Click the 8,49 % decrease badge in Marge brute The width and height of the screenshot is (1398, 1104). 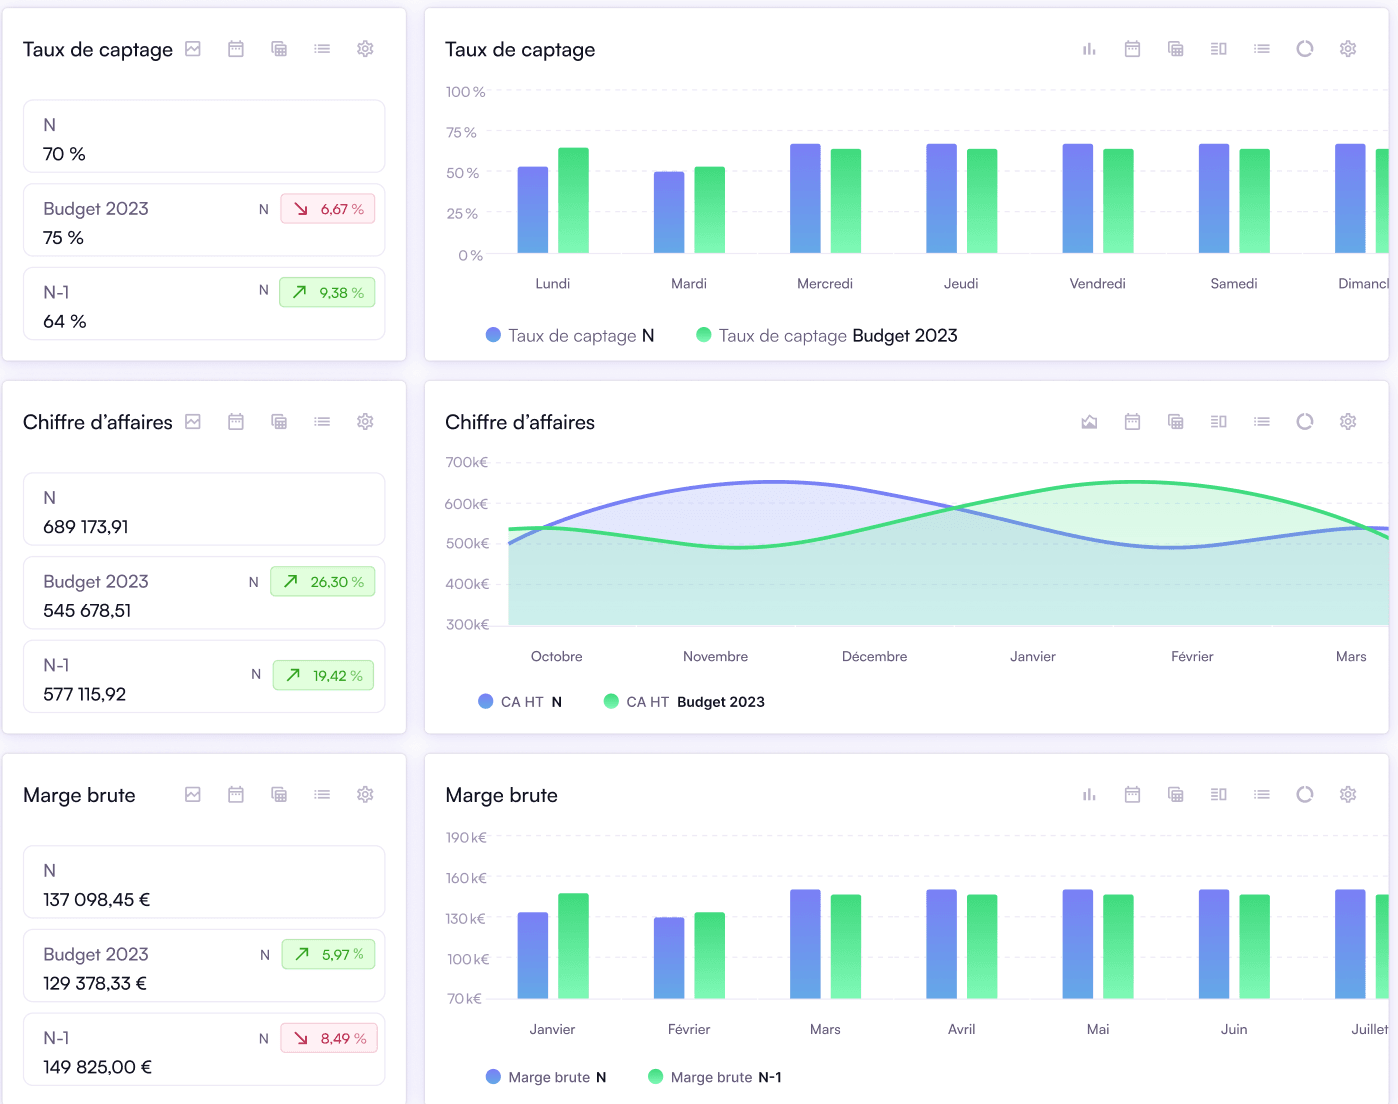coord(328,1039)
